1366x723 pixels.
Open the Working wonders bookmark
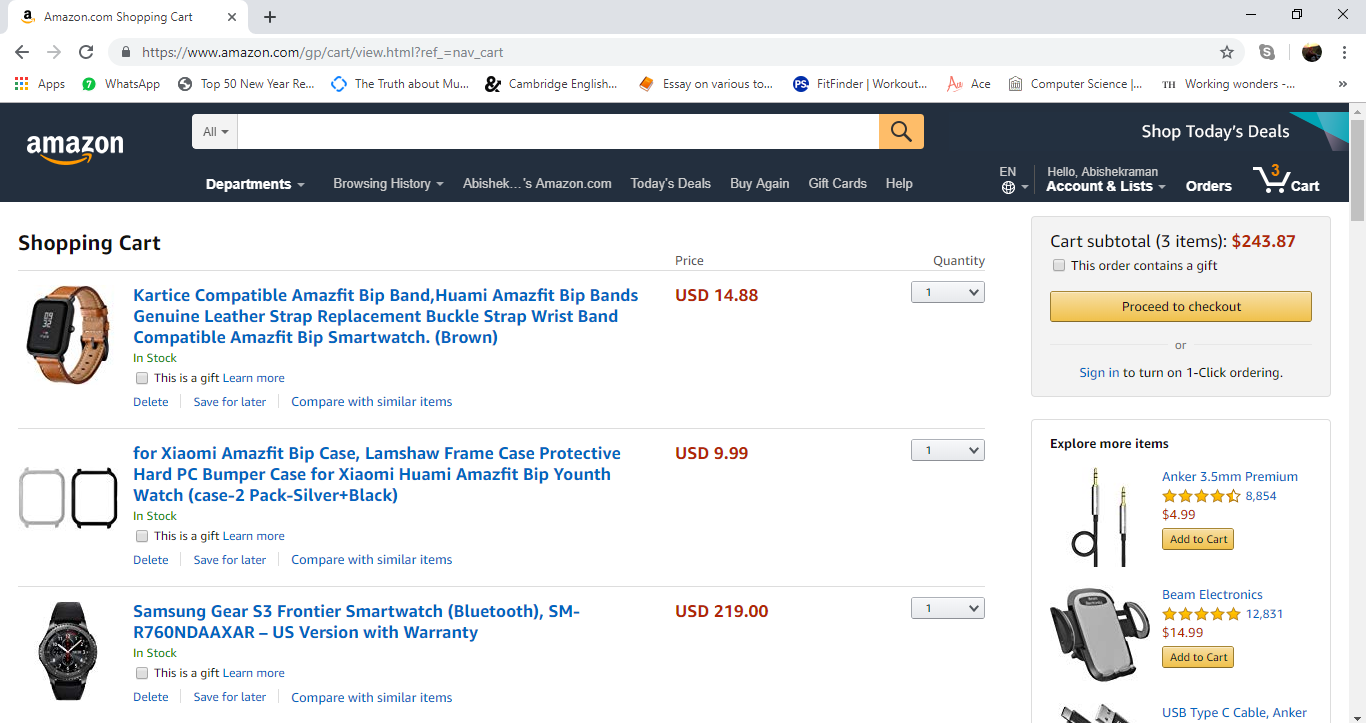(x=1228, y=84)
